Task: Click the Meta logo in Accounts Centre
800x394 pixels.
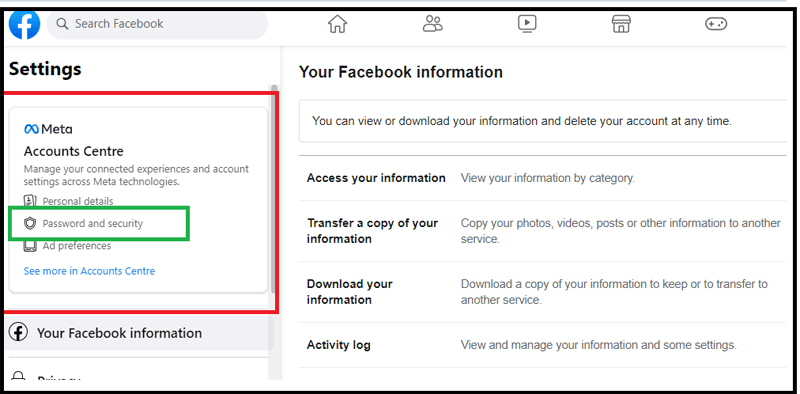Action: tap(48, 129)
